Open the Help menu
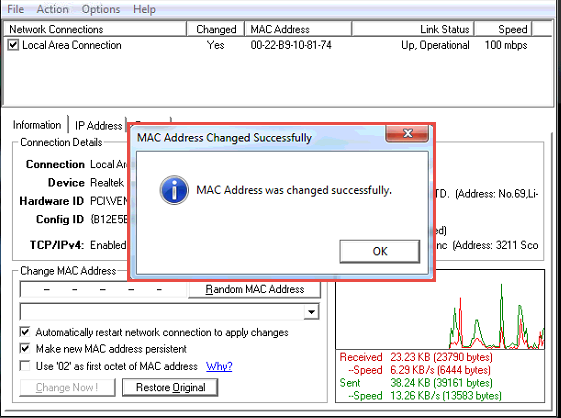 144,9
